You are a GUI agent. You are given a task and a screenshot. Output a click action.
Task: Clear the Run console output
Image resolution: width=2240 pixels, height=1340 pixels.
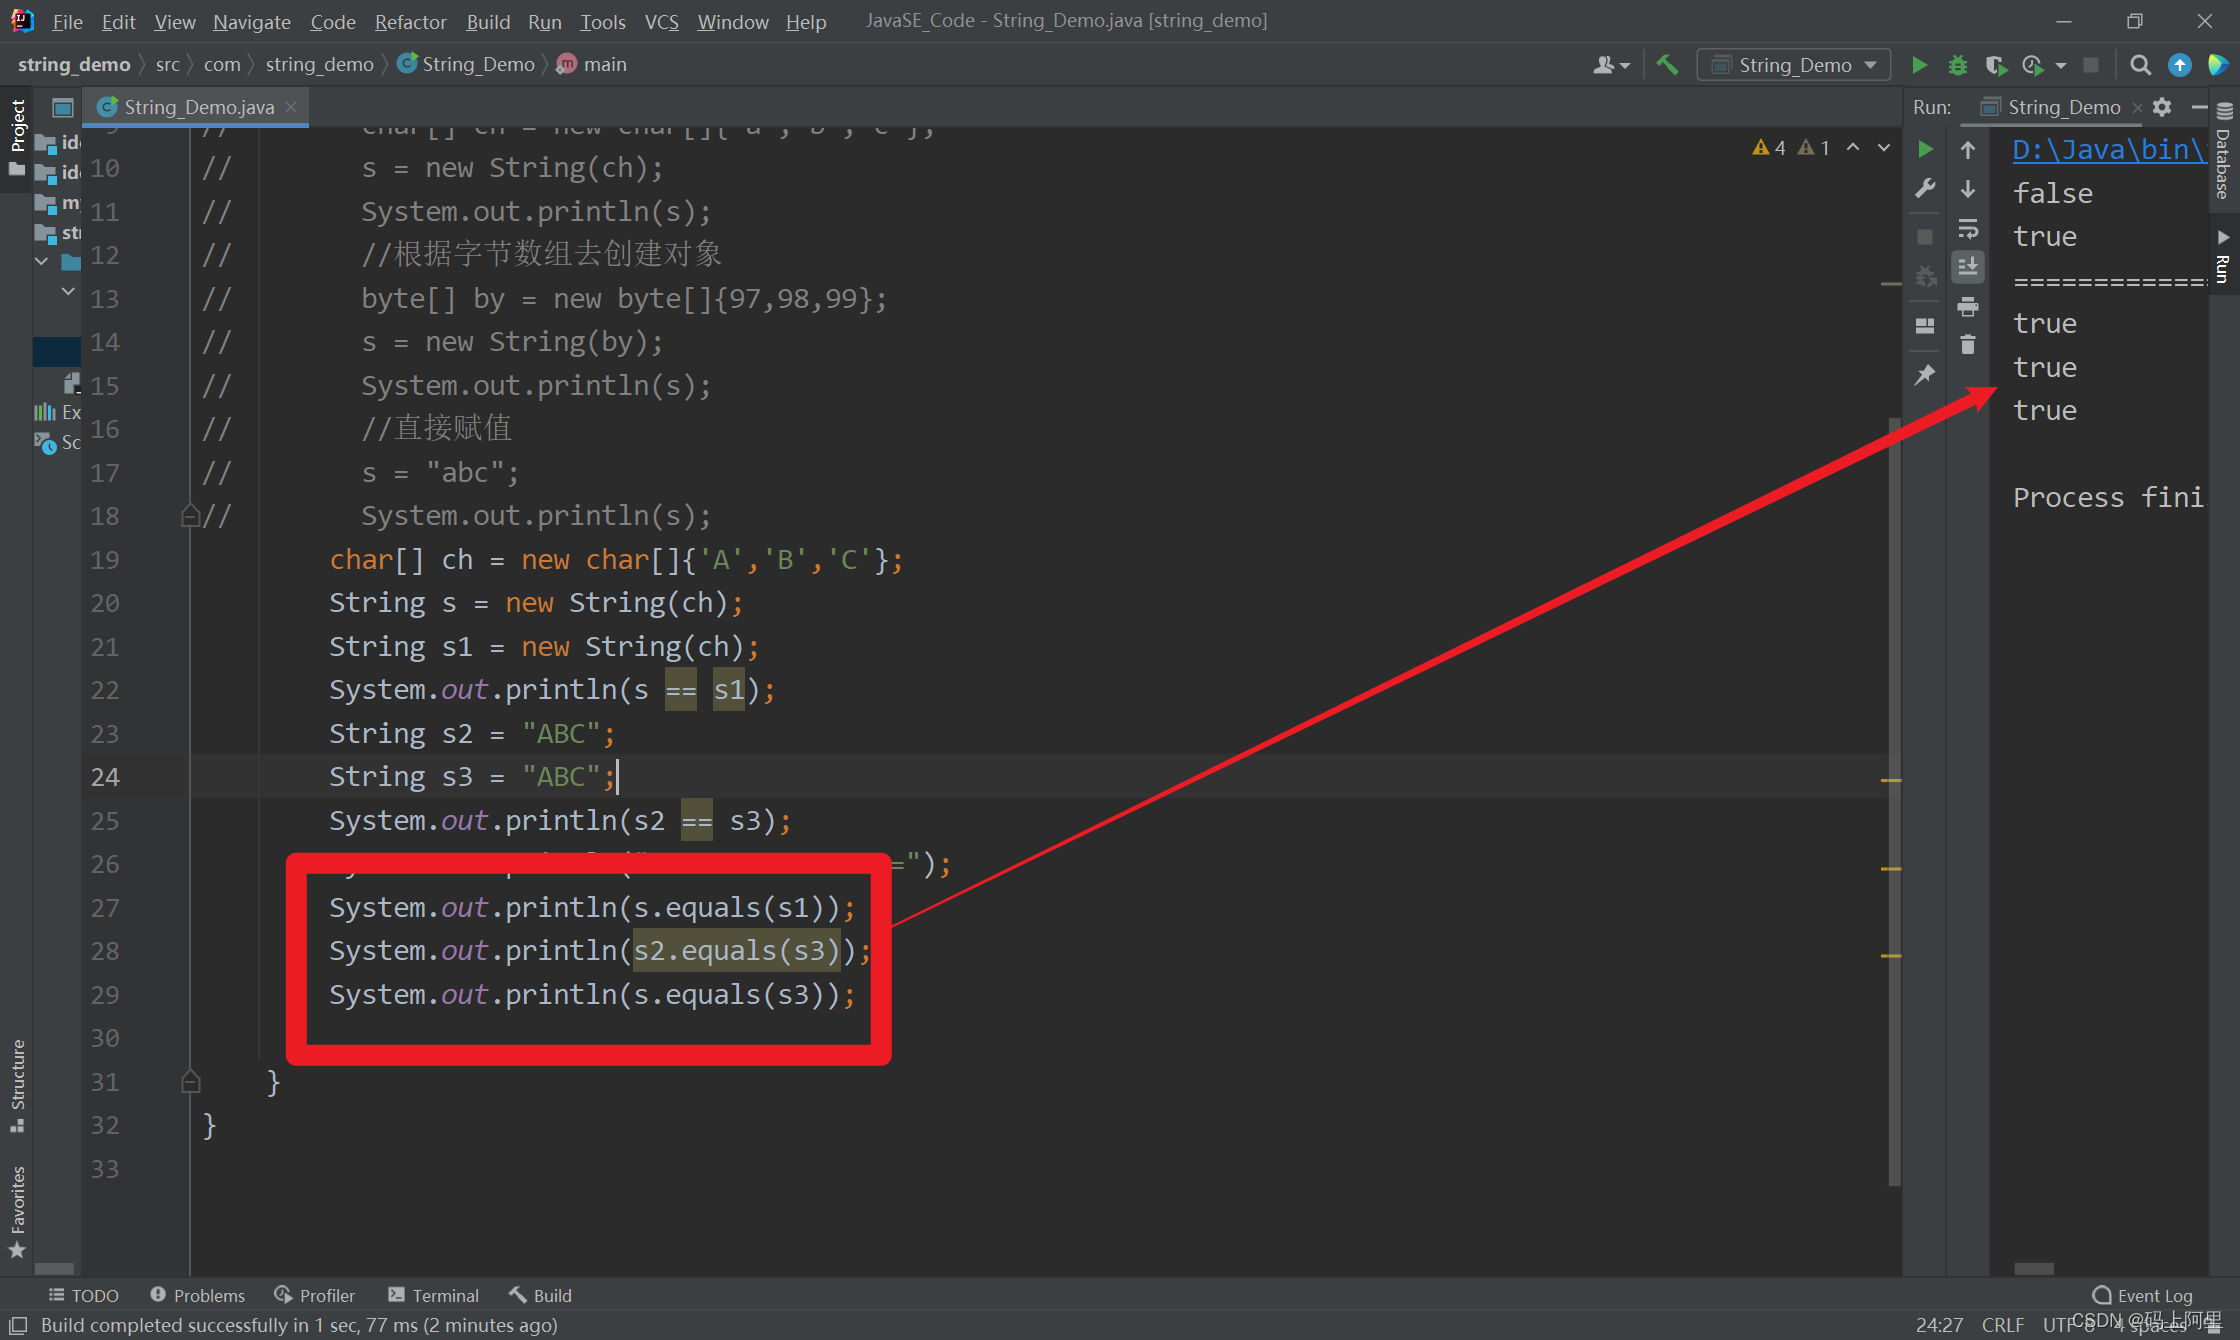(x=1968, y=345)
